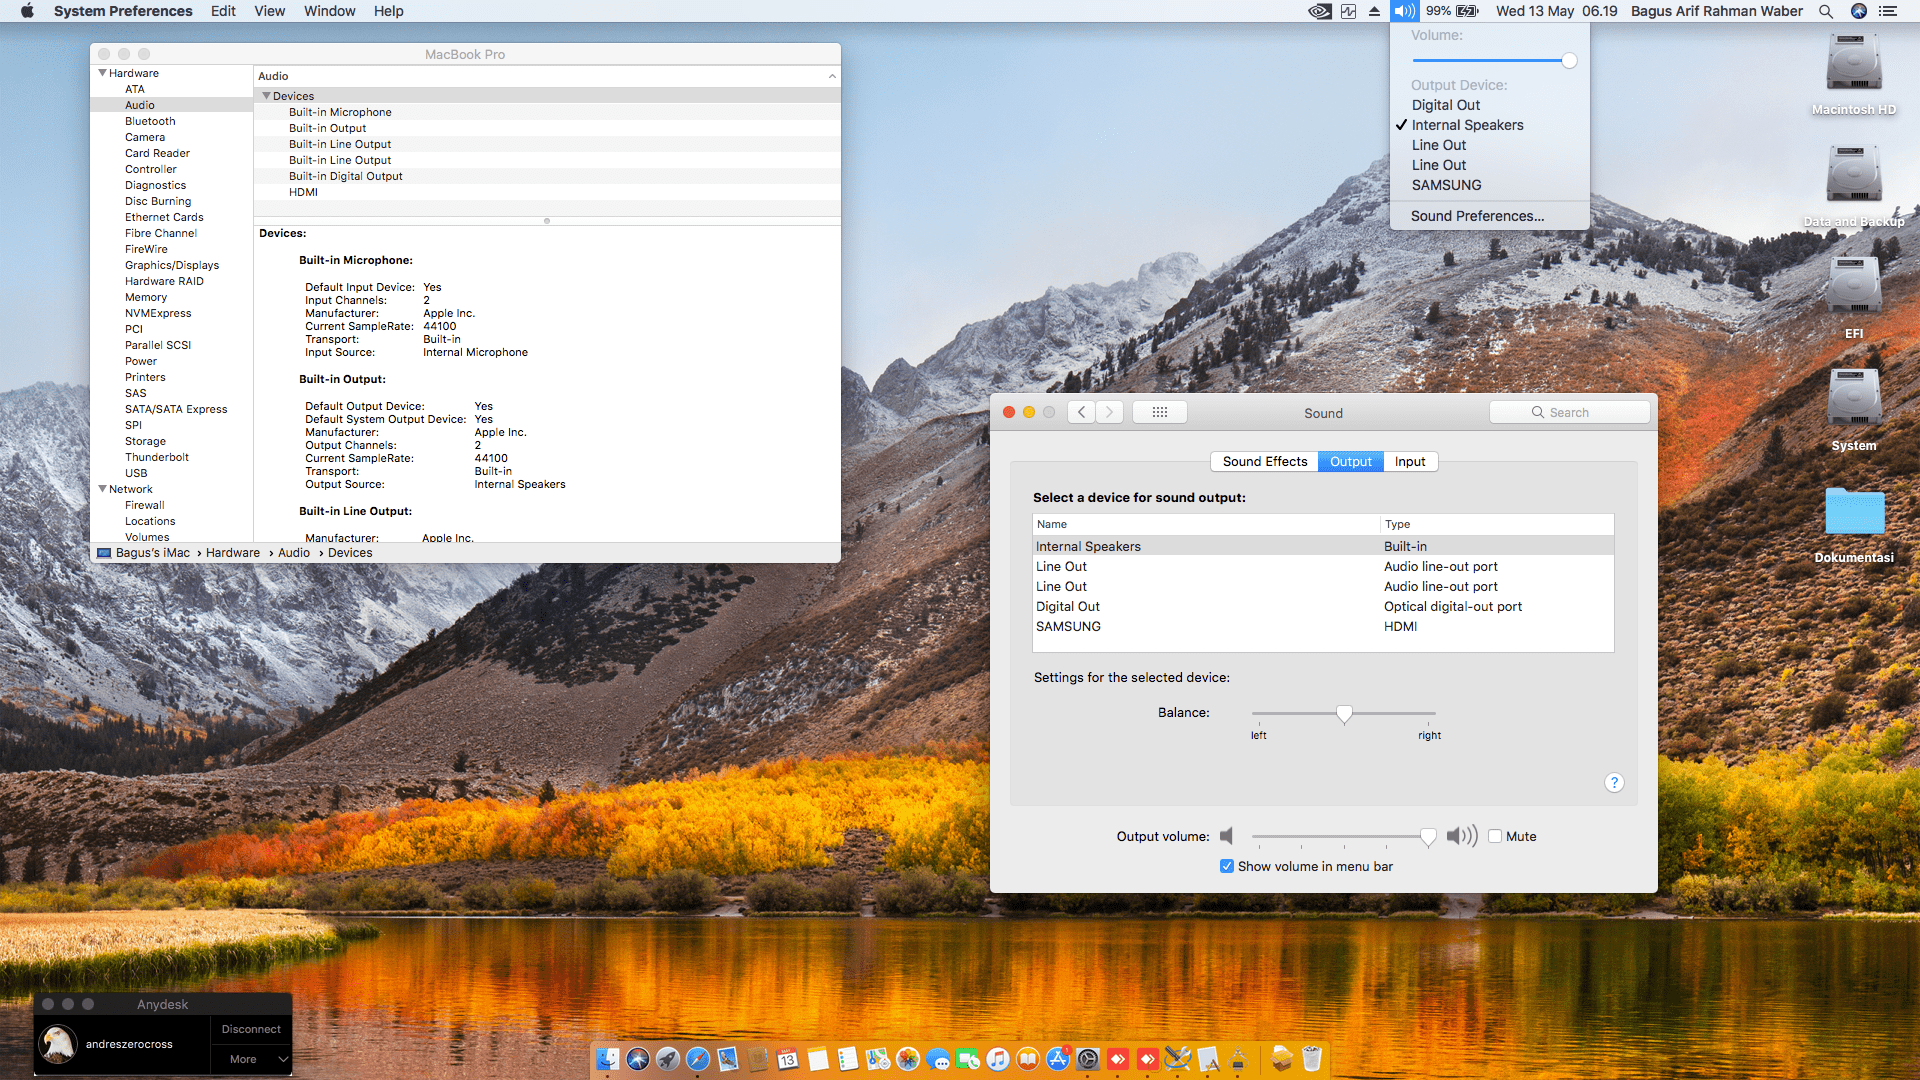Viewport: 1920px width, 1080px height.
Task: Open Safari from the dock
Action: 698,1059
